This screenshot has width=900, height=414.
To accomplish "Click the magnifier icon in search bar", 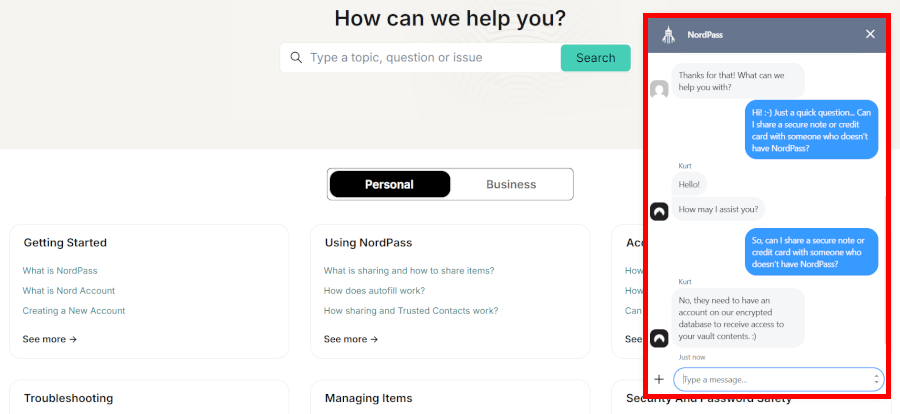I will 296,58.
